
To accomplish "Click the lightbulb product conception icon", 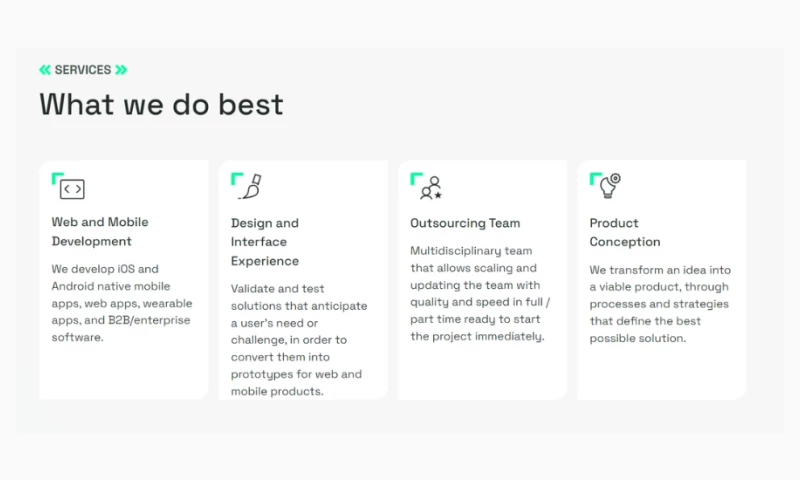I will 610,186.
